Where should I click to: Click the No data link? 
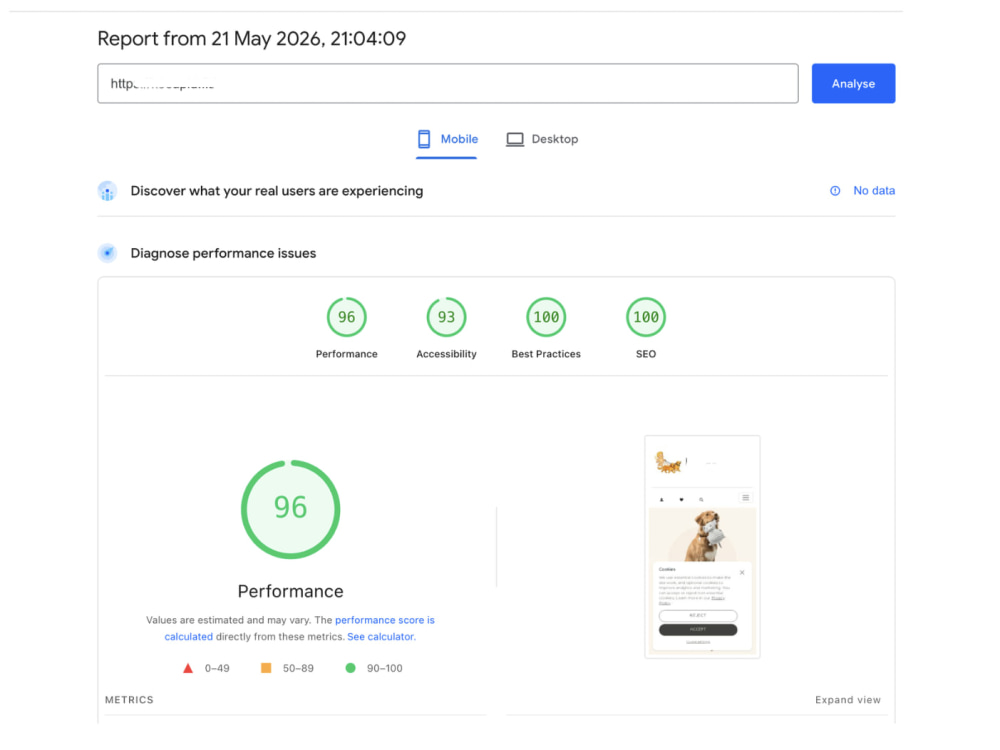(874, 191)
